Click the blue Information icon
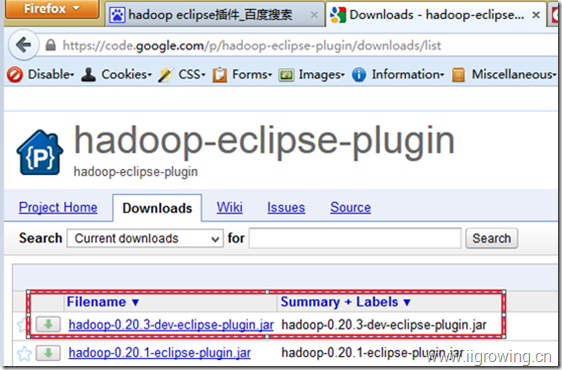 [359, 75]
